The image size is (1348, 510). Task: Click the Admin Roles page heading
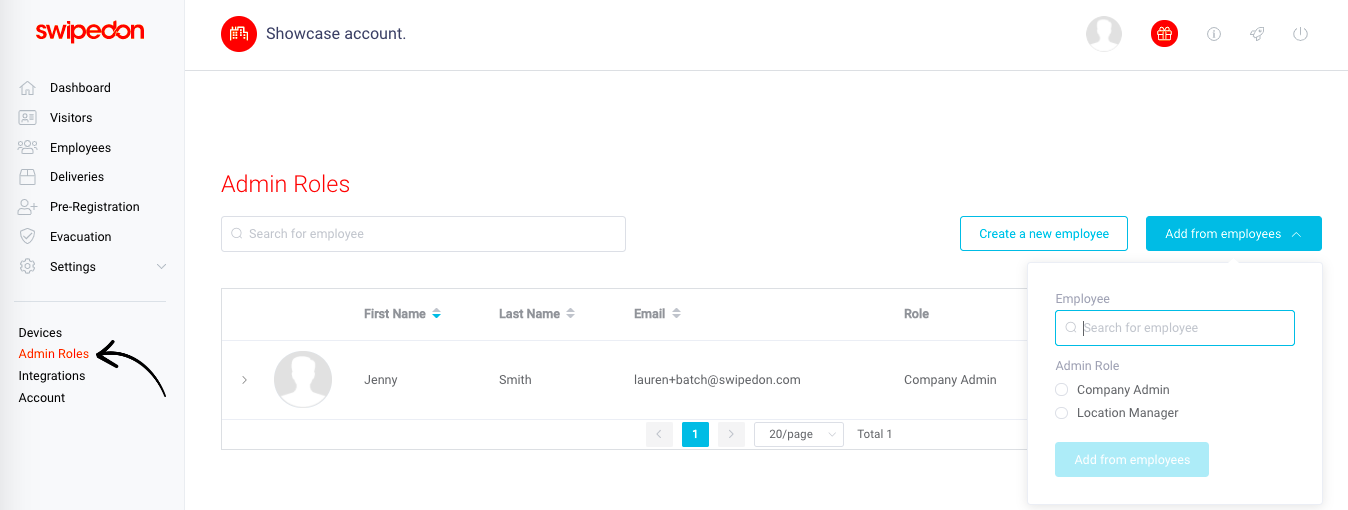coord(286,185)
